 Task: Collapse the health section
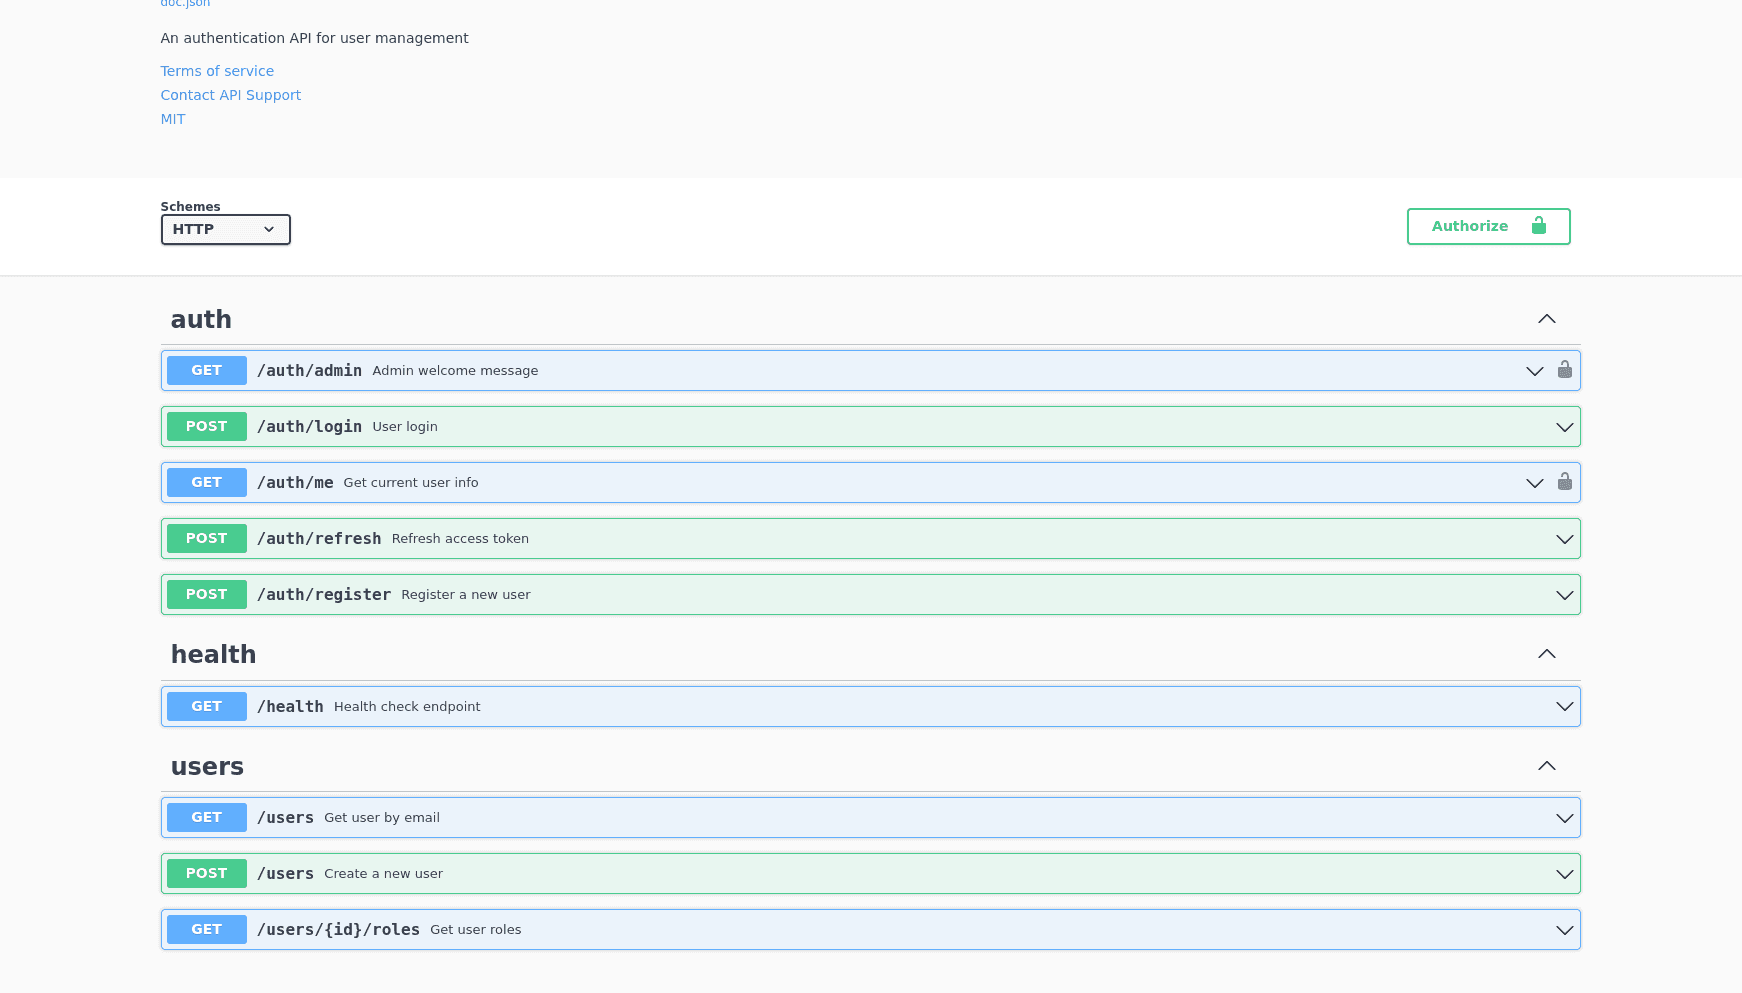click(x=1546, y=654)
